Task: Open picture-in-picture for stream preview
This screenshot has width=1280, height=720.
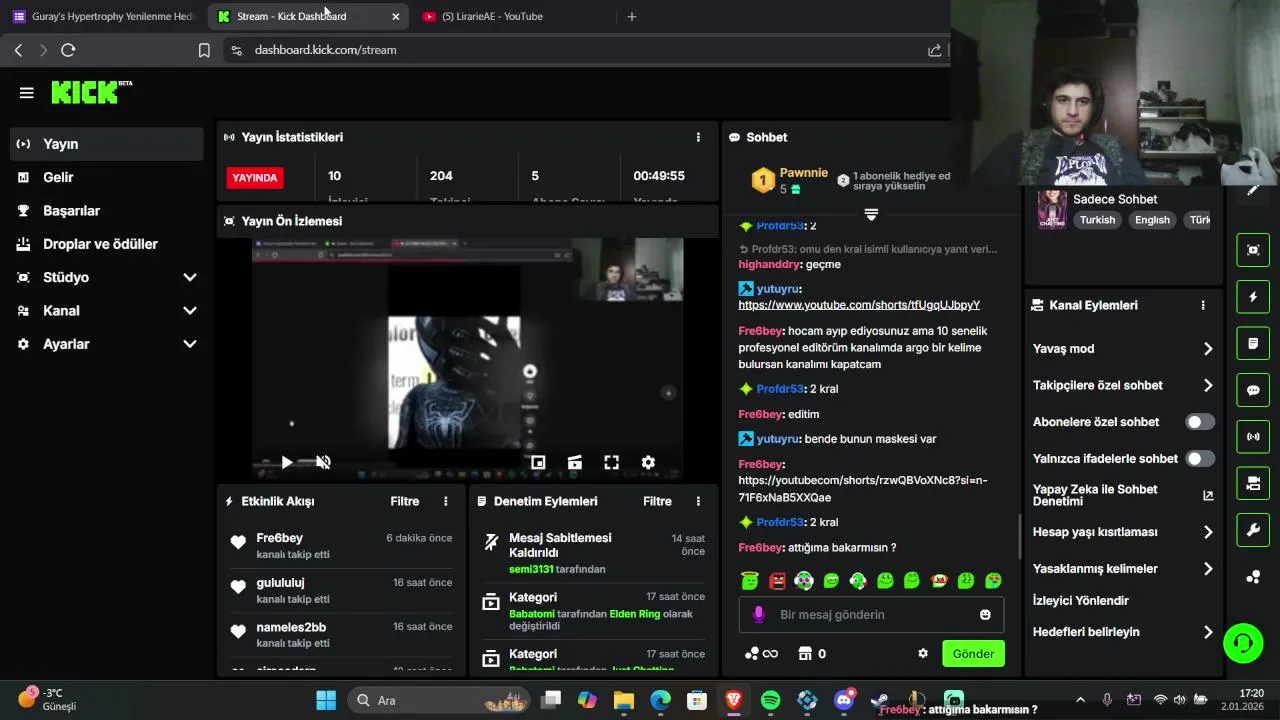Action: tap(538, 462)
